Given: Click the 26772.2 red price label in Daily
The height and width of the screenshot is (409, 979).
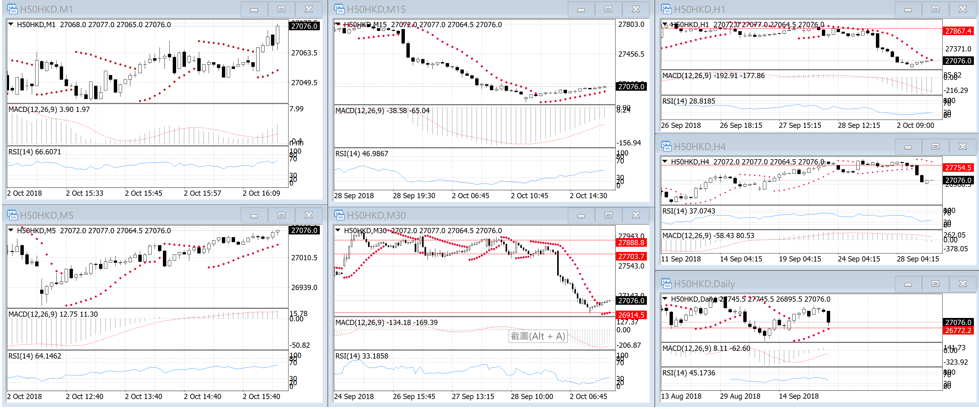Looking at the screenshot, I should point(958,331).
